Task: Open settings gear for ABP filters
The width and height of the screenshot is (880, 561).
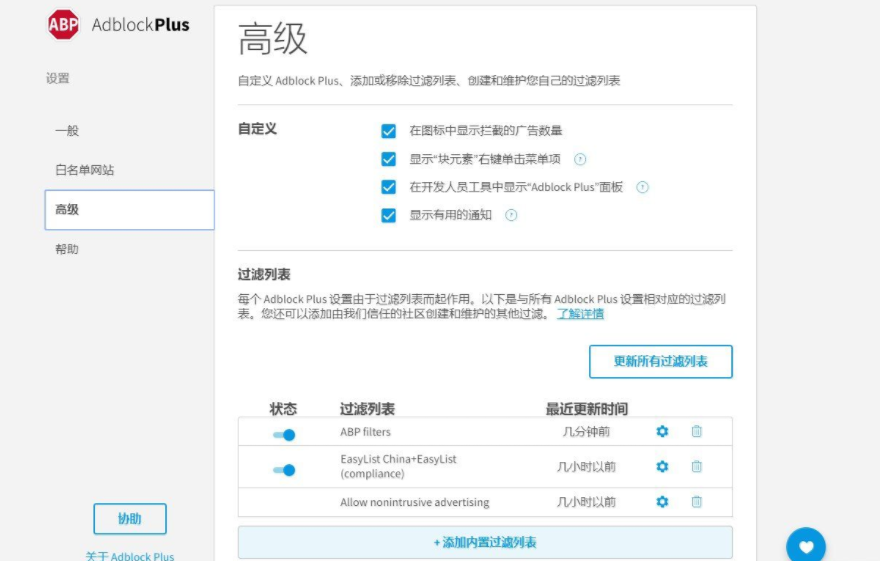Action: pos(662,431)
